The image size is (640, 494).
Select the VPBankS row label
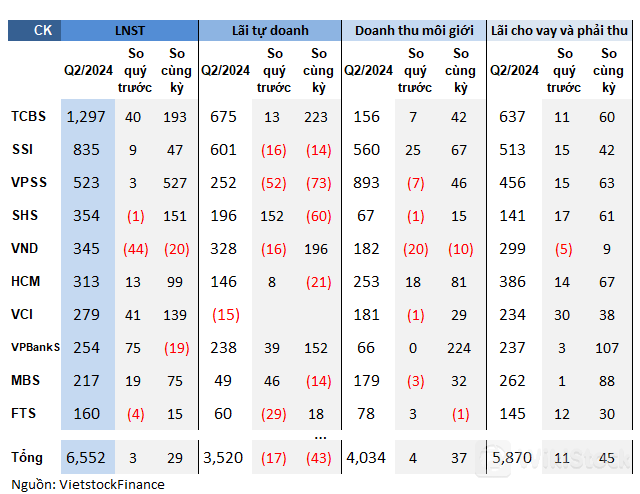coord(35,348)
